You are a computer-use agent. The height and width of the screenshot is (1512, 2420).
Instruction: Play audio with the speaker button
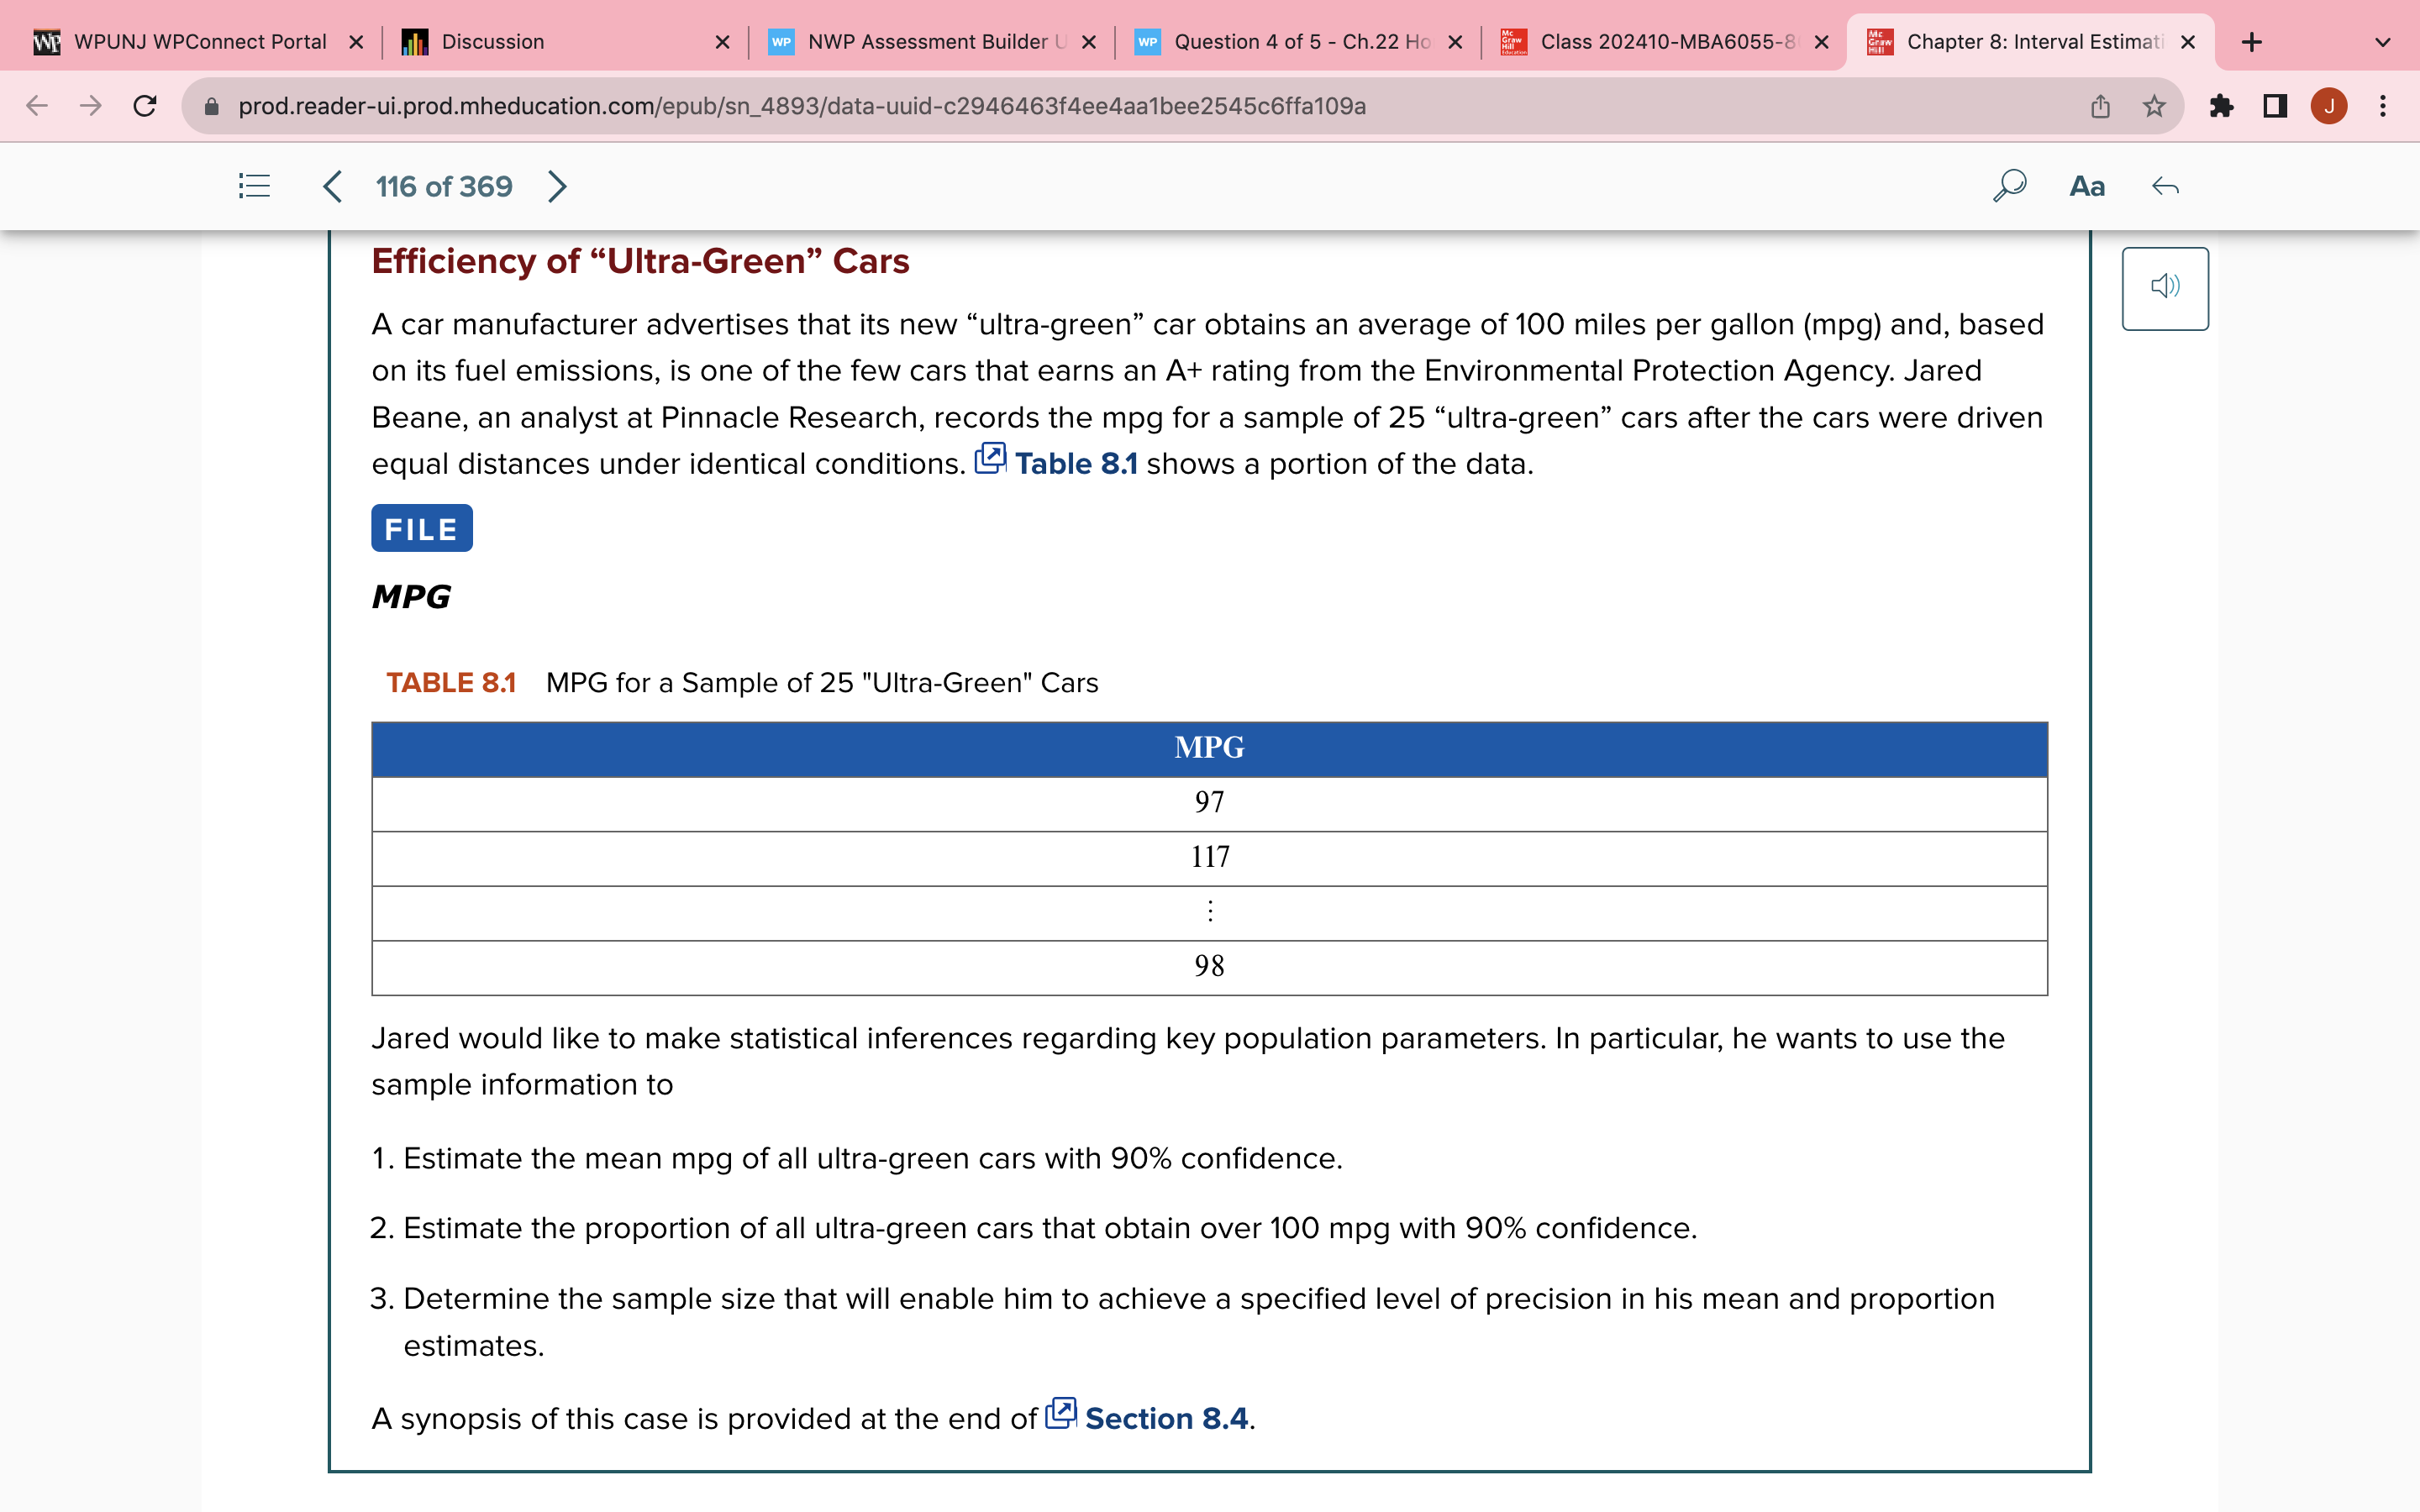2165,288
